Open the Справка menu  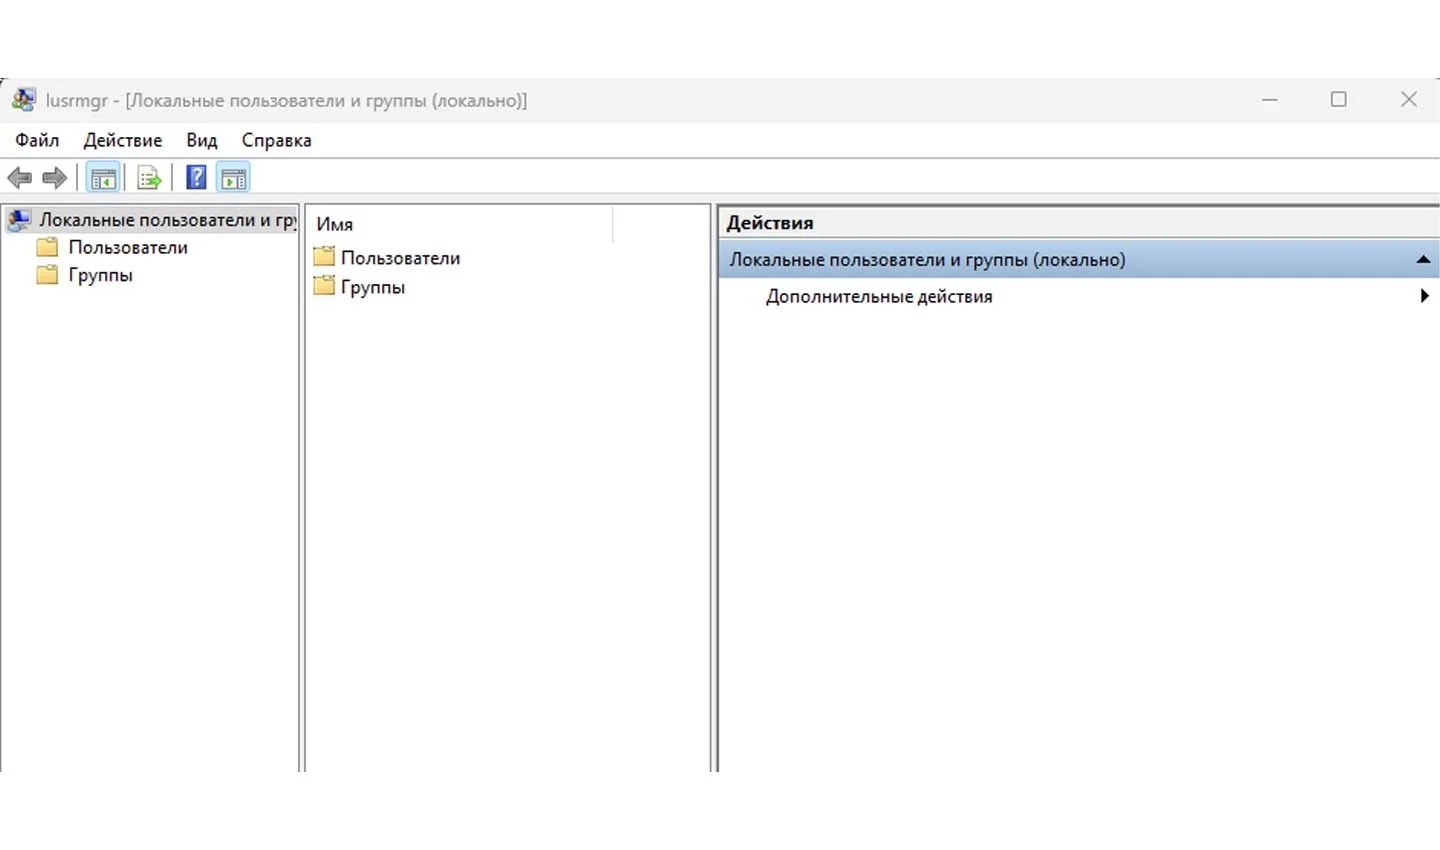277,140
